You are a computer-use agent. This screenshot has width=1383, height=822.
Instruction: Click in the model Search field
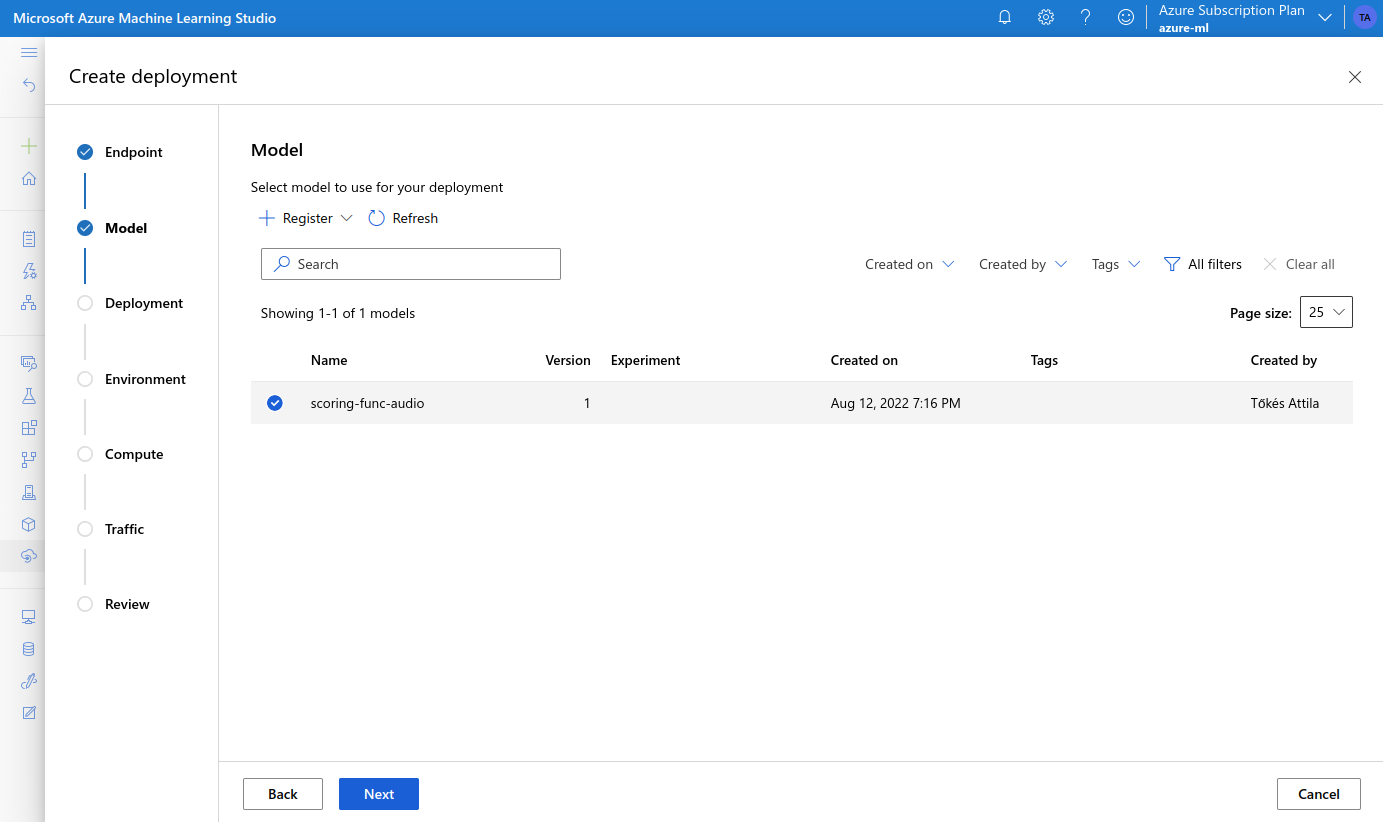click(x=411, y=264)
